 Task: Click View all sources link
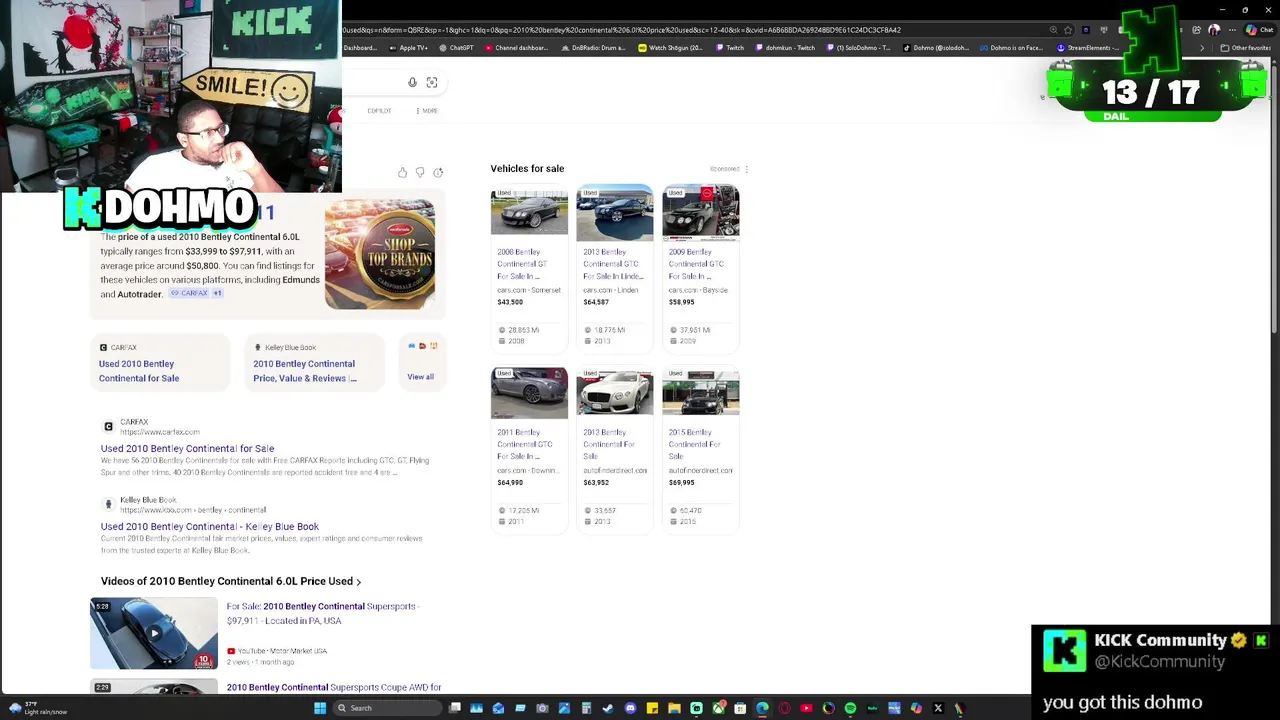pos(420,377)
